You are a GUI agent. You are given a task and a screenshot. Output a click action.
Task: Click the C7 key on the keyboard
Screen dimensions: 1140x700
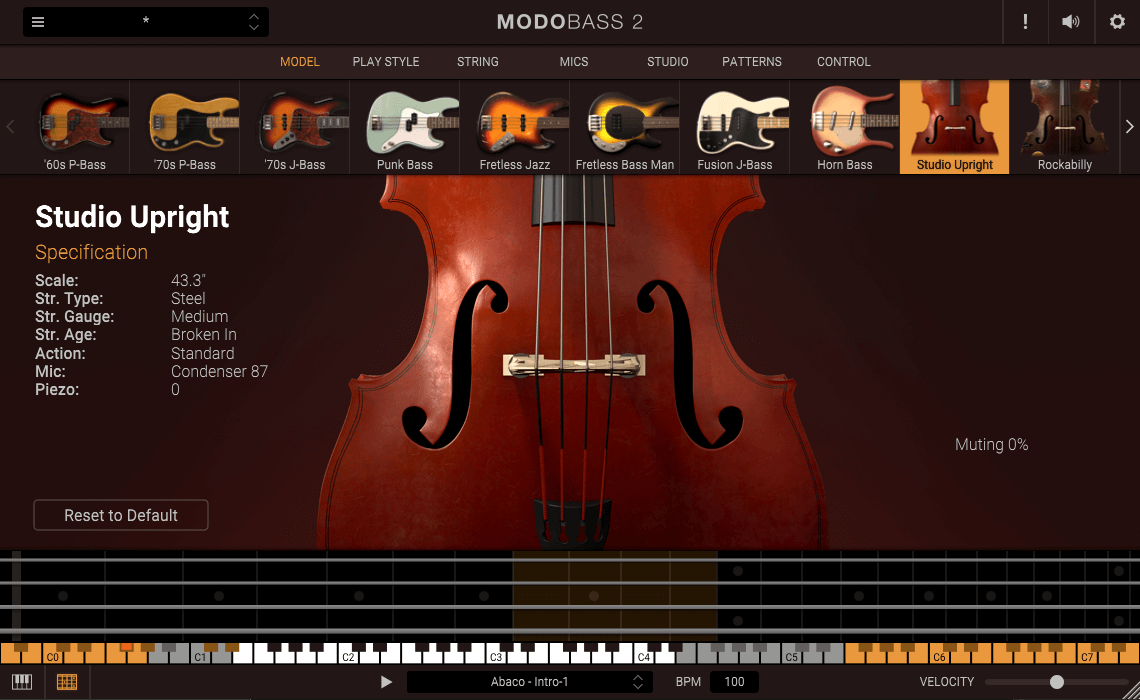point(1087,657)
